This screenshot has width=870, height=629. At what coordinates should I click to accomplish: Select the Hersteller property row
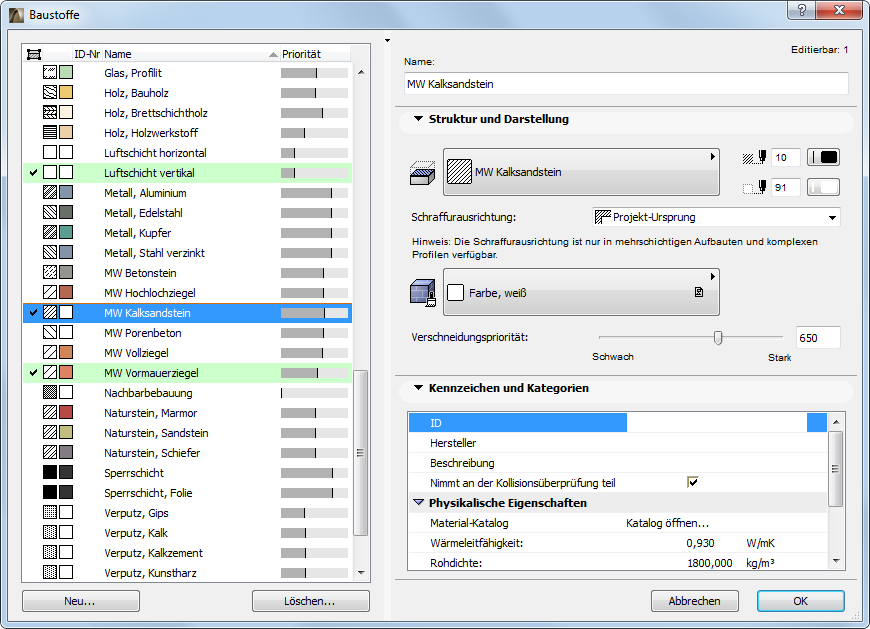click(618, 443)
